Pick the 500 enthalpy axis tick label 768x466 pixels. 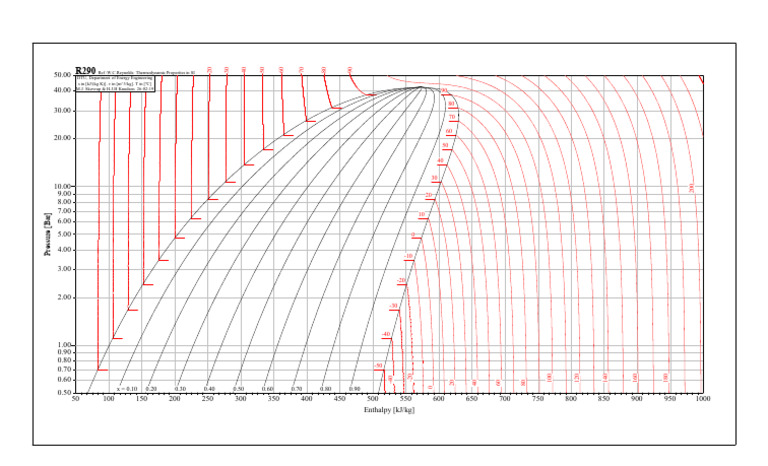373,399
